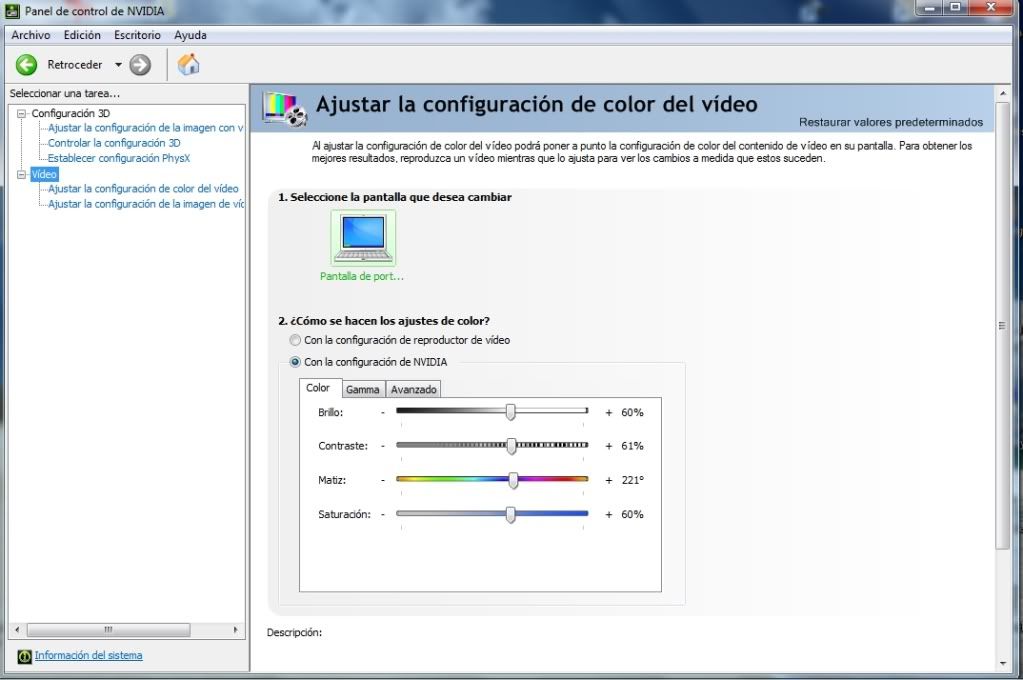Viewport: 1023px width, 680px height.
Task: Click the Contraste slider handle
Action: click(x=512, y=446)
